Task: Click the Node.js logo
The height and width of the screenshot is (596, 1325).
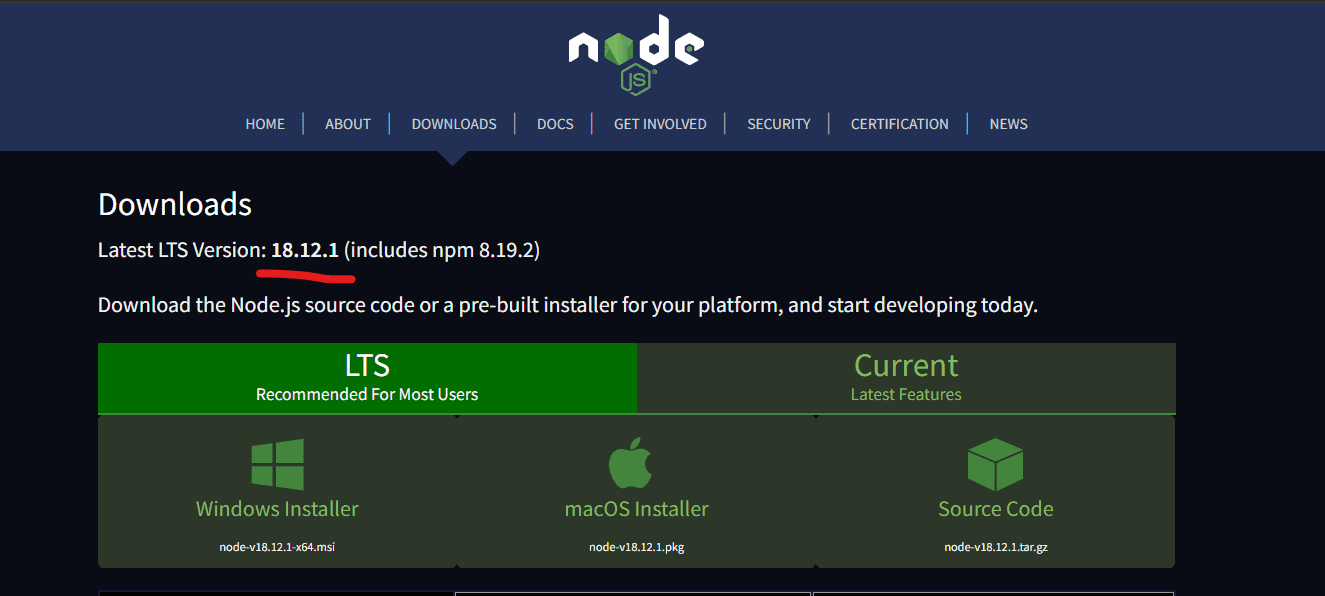Action: point(636,50)
